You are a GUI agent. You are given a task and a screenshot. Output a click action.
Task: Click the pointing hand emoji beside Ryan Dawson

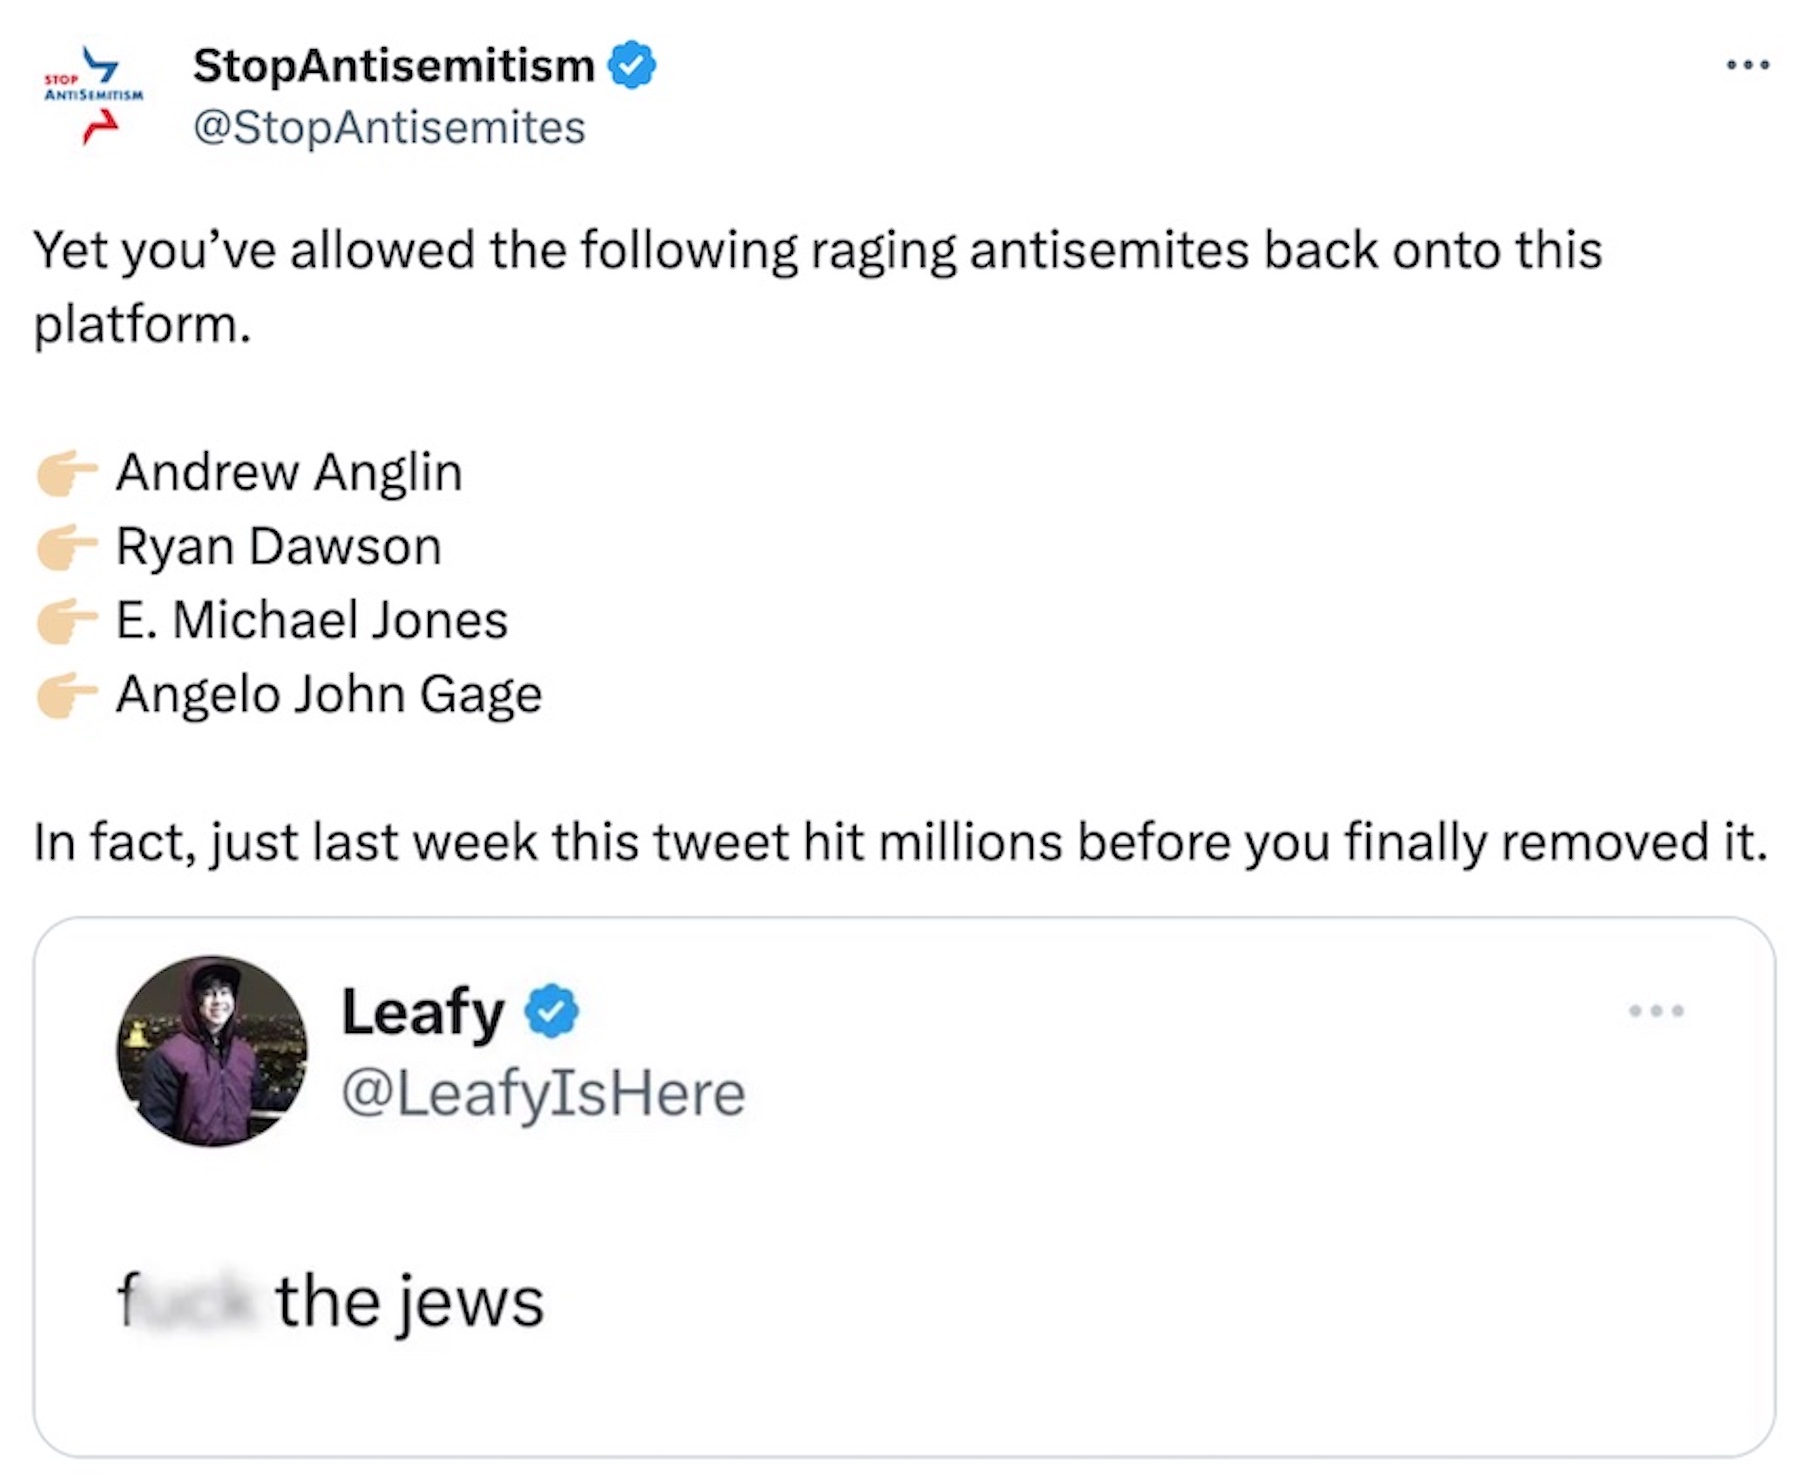[x=66, y=547]
